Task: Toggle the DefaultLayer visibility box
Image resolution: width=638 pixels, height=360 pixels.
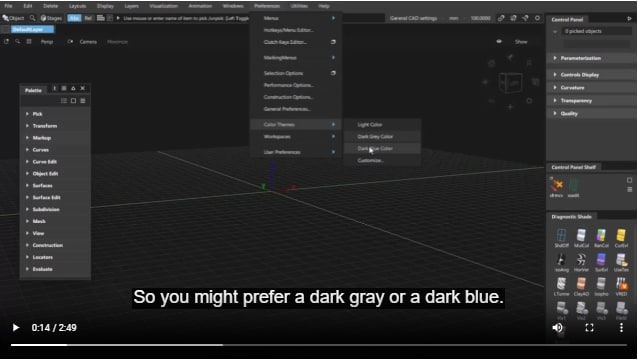Action: tap(5, 29)
